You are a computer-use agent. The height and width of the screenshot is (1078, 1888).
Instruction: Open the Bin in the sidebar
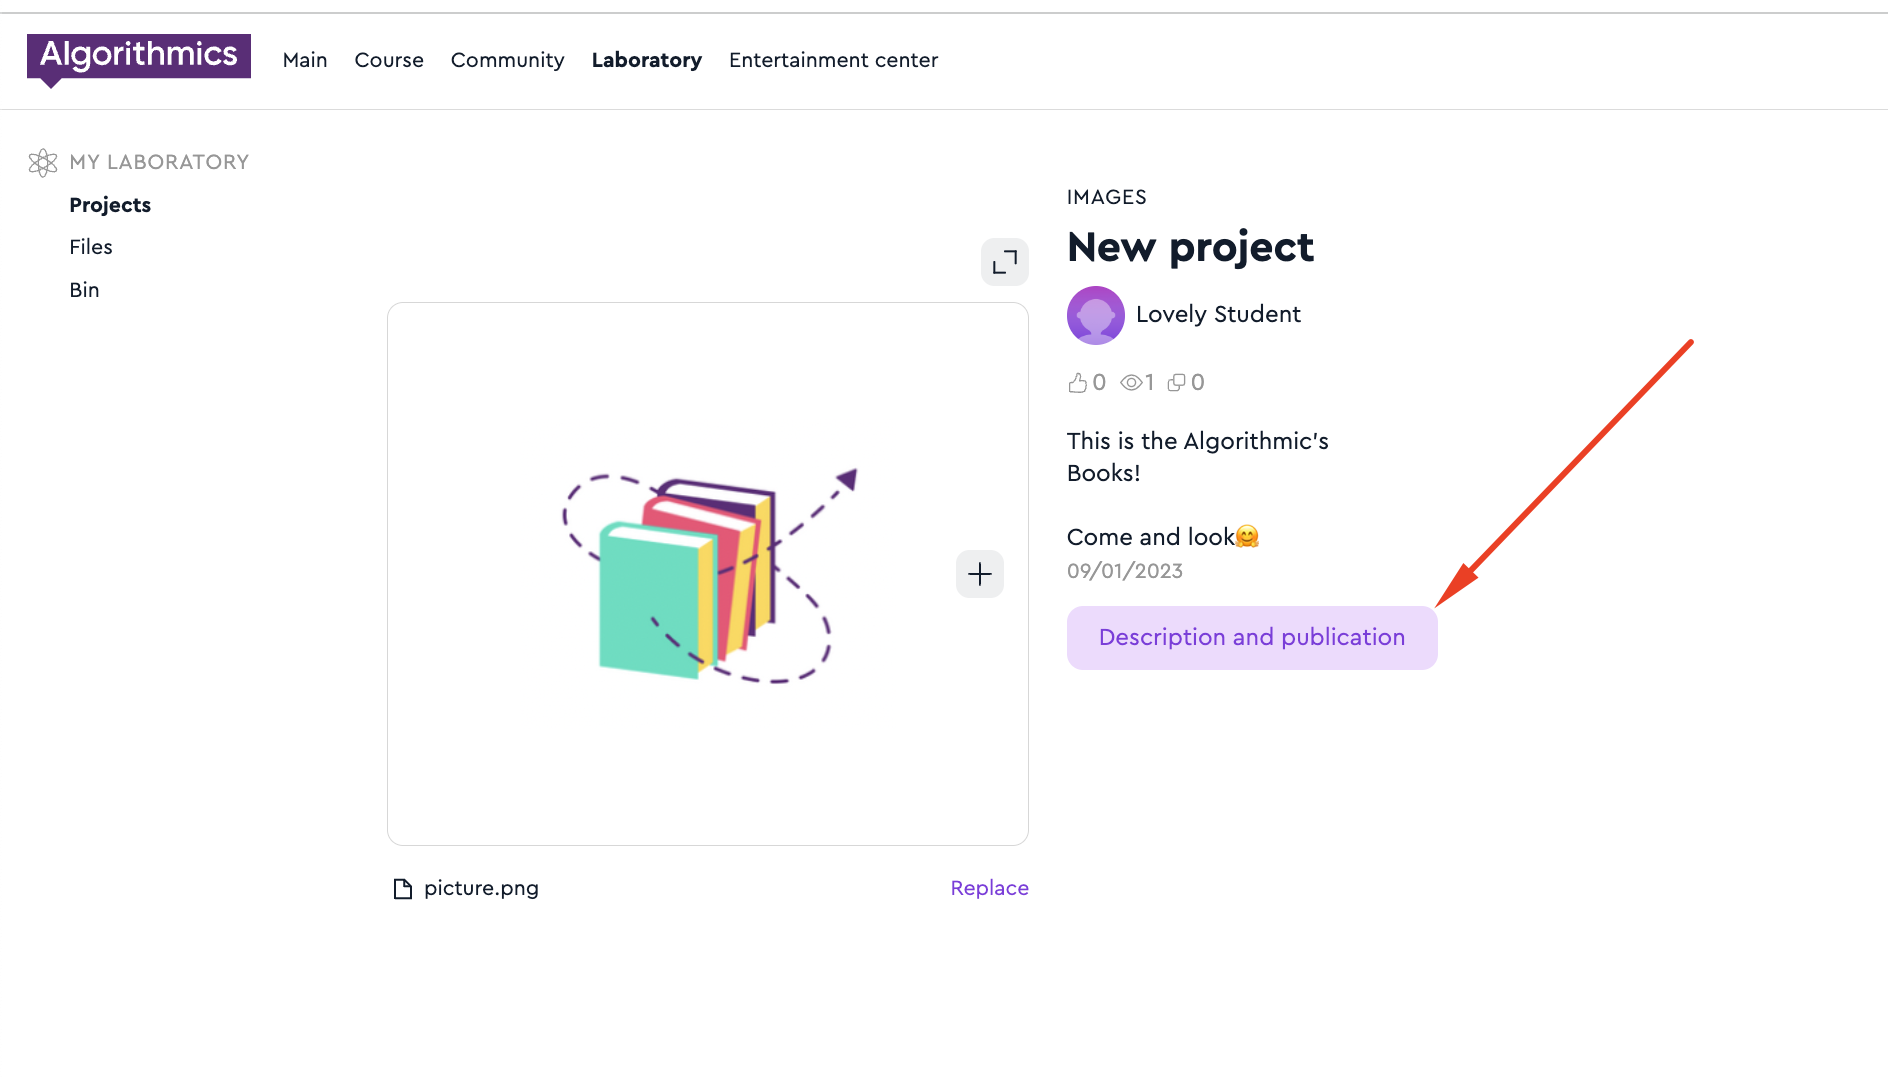click(84, 290)
